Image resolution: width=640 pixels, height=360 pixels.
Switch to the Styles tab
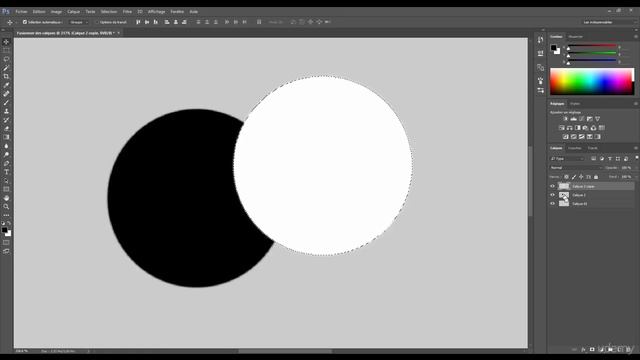tap(575, 104)
